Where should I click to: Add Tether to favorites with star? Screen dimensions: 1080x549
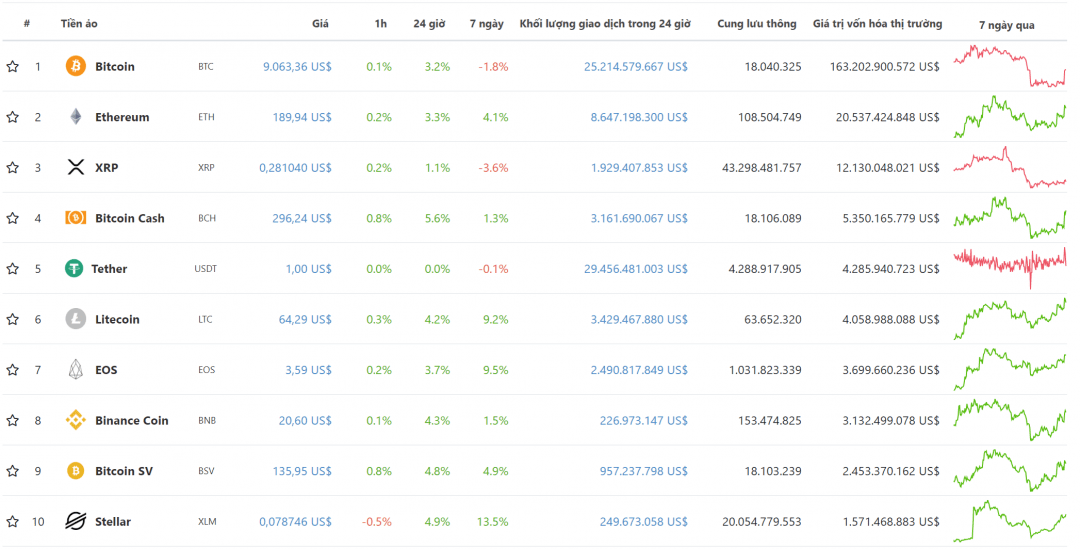12,268
